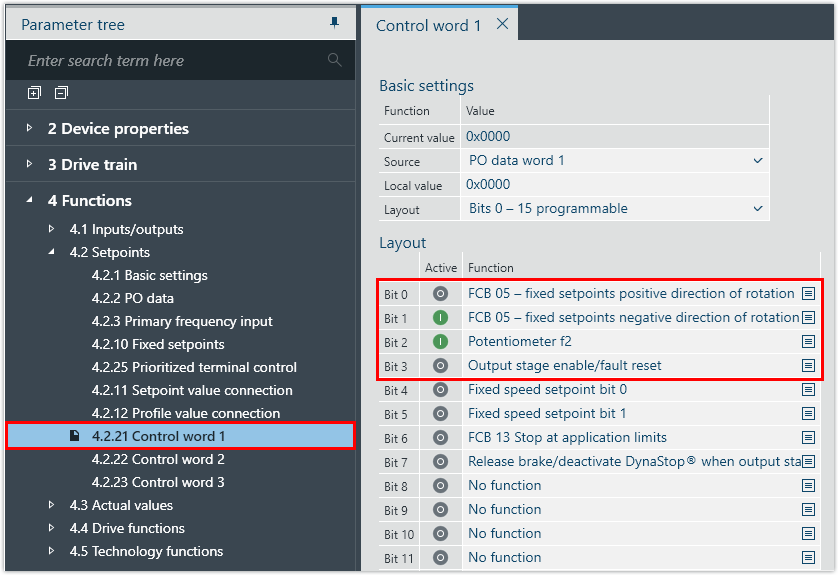
Task: Open 4.2.22 Control word 2
Action: pyautogui.click(x=157, y=459)
